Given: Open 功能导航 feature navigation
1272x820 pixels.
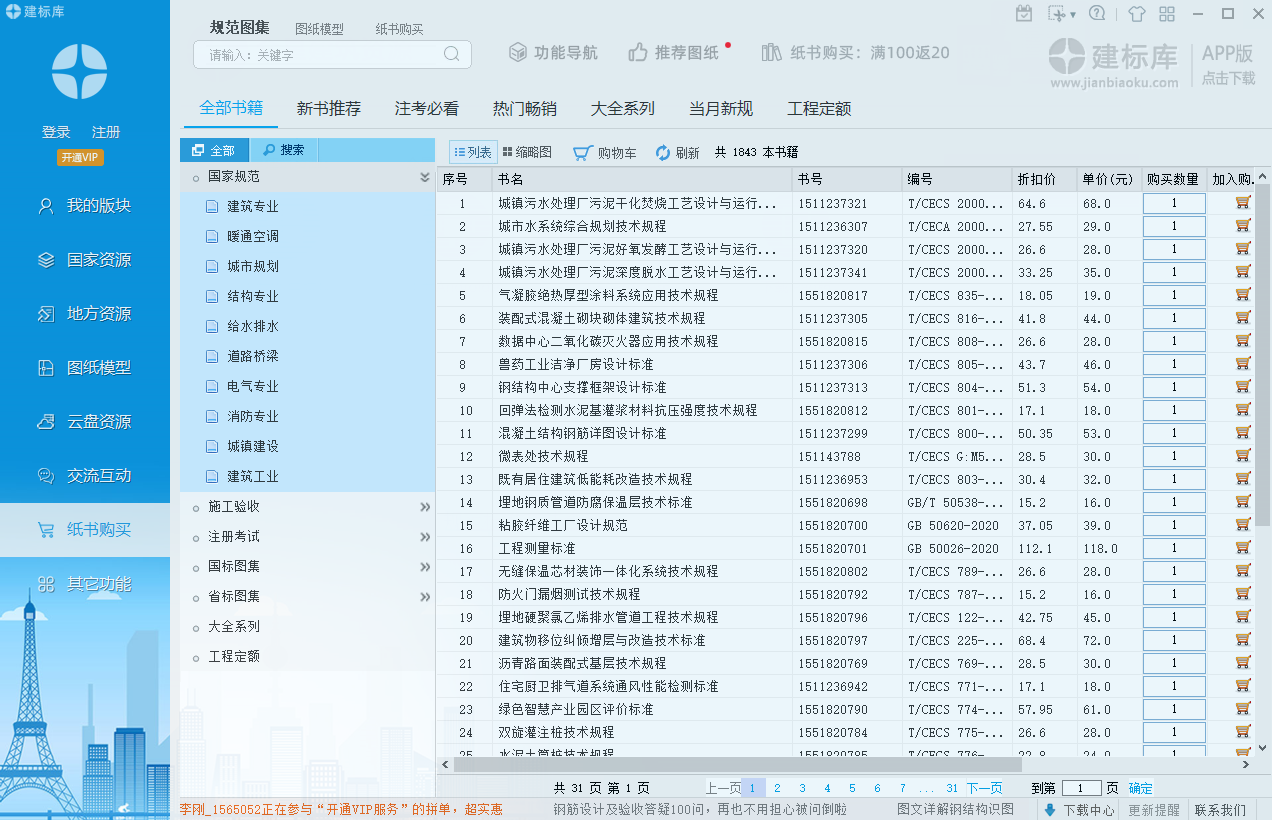Looking at the screenshot, I should (x=553, y=53).
